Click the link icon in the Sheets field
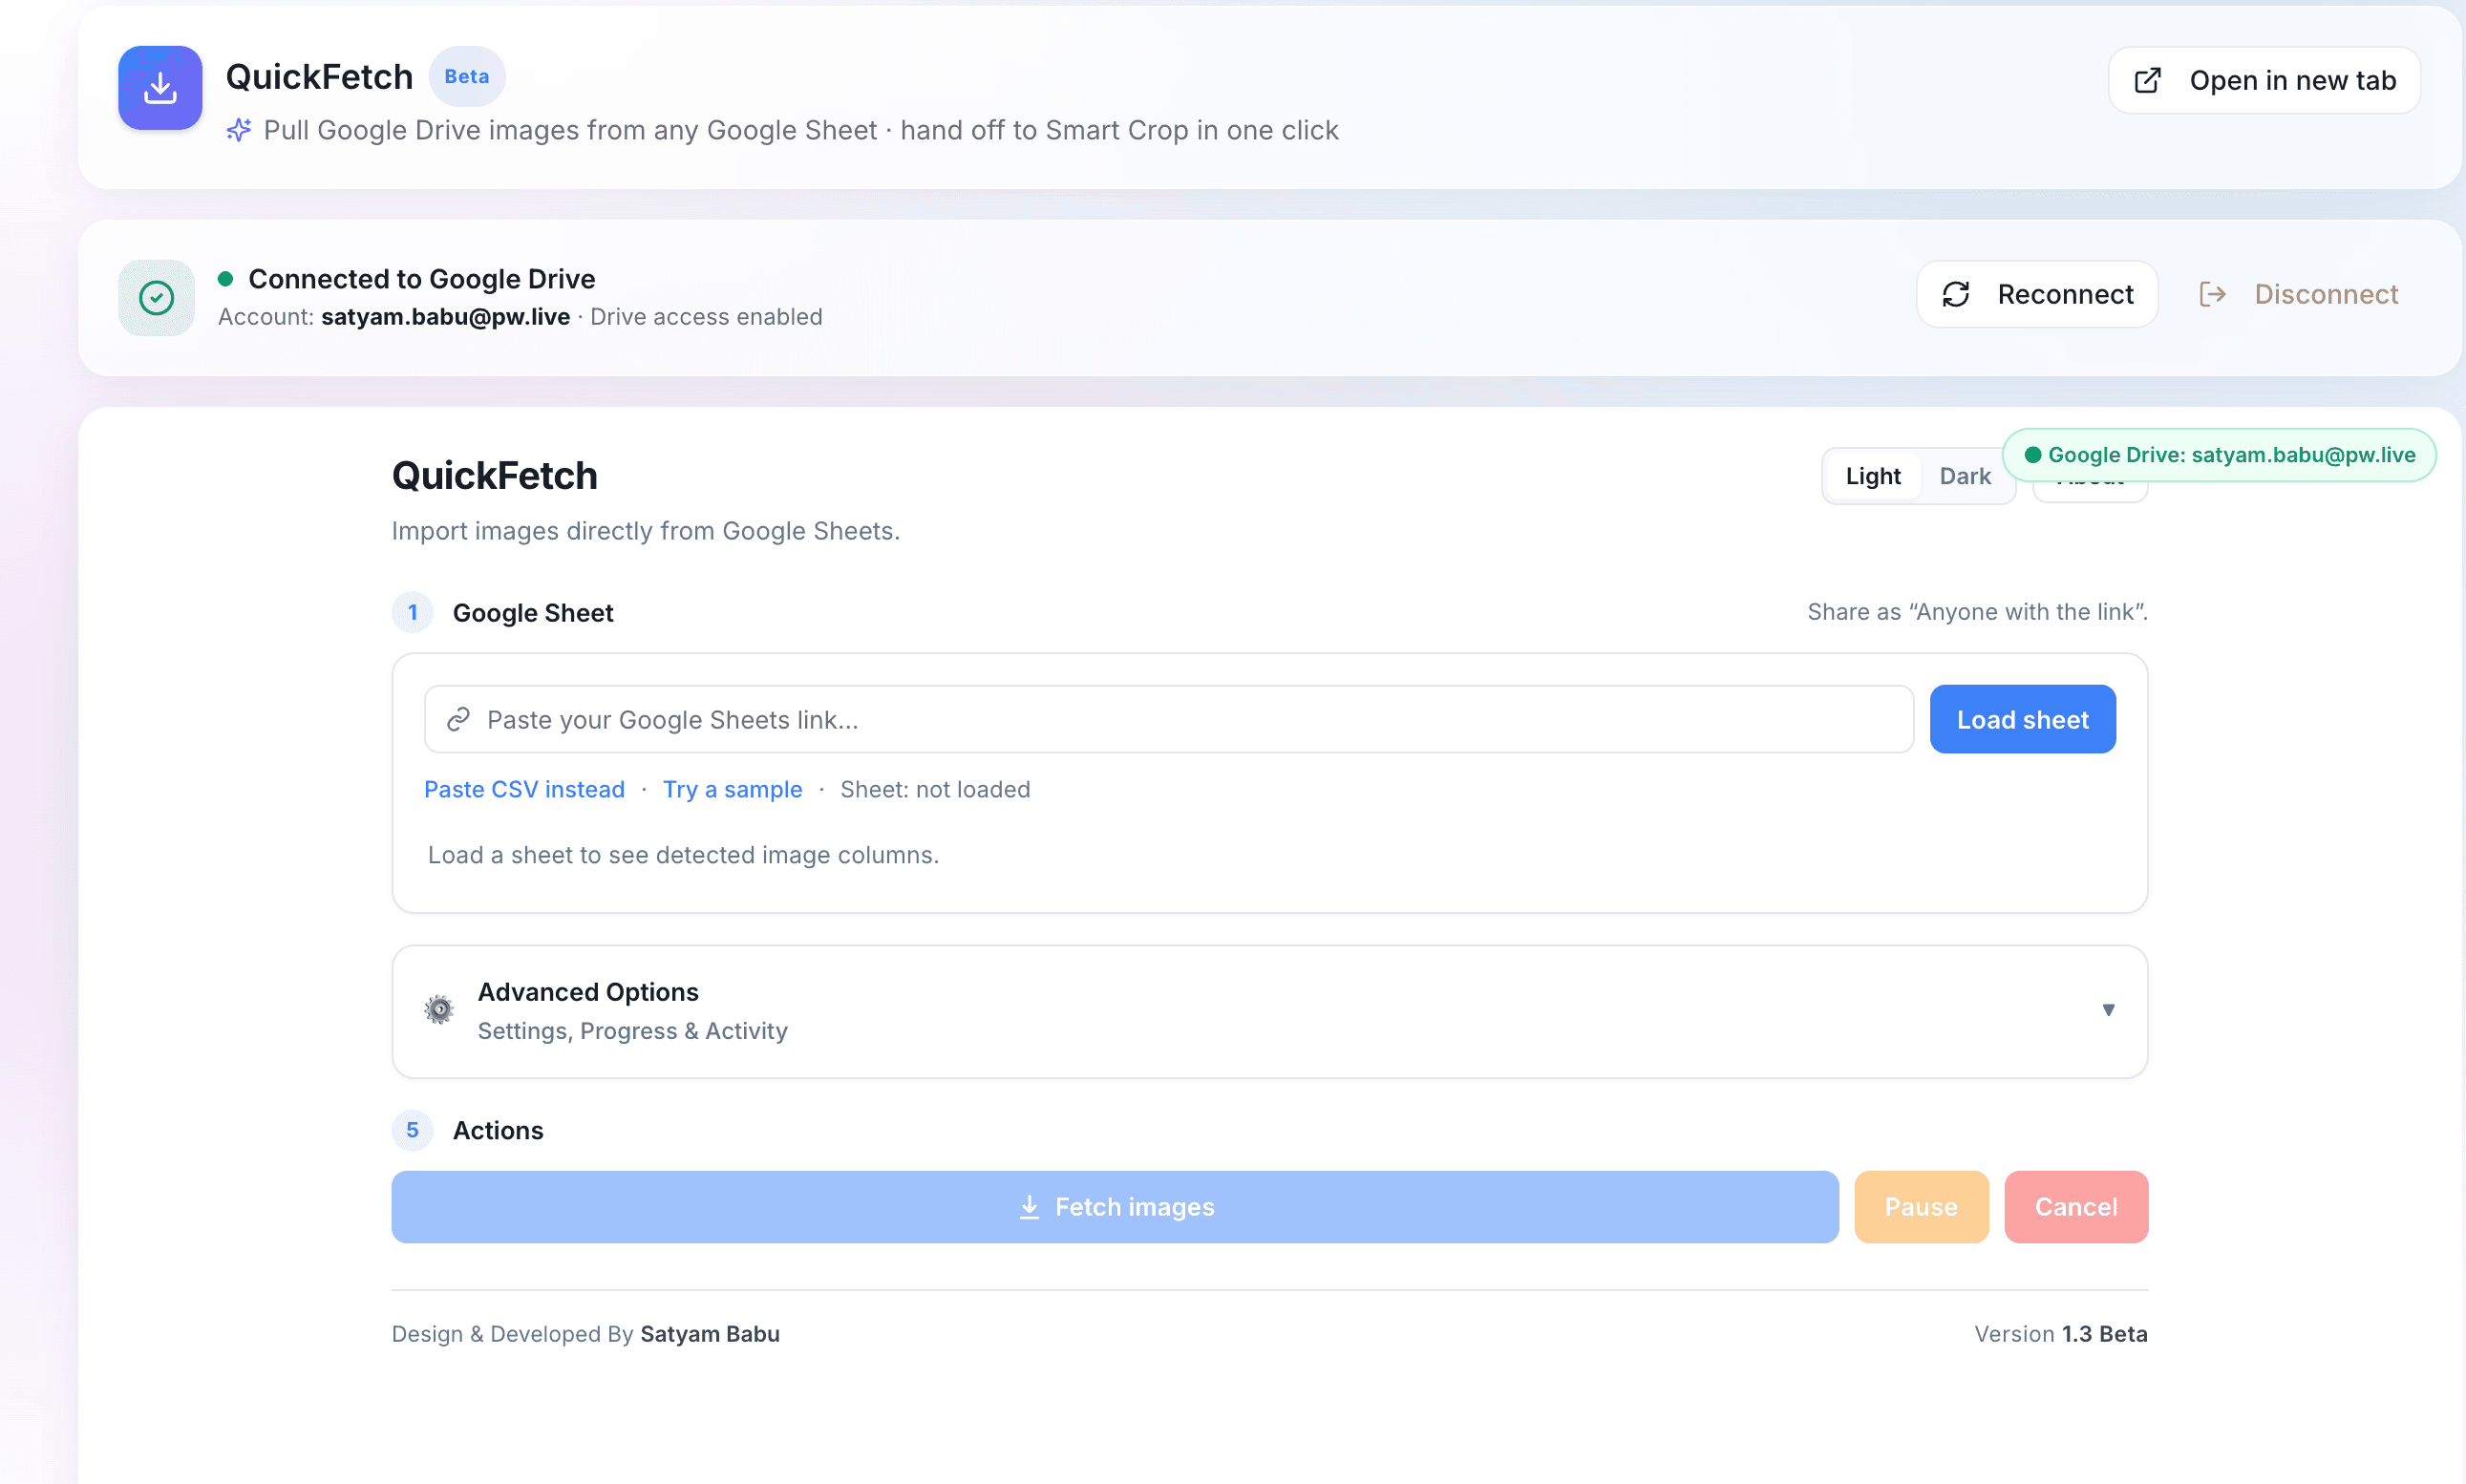This screenshot has width=2466, height=1484. [458, 720]
